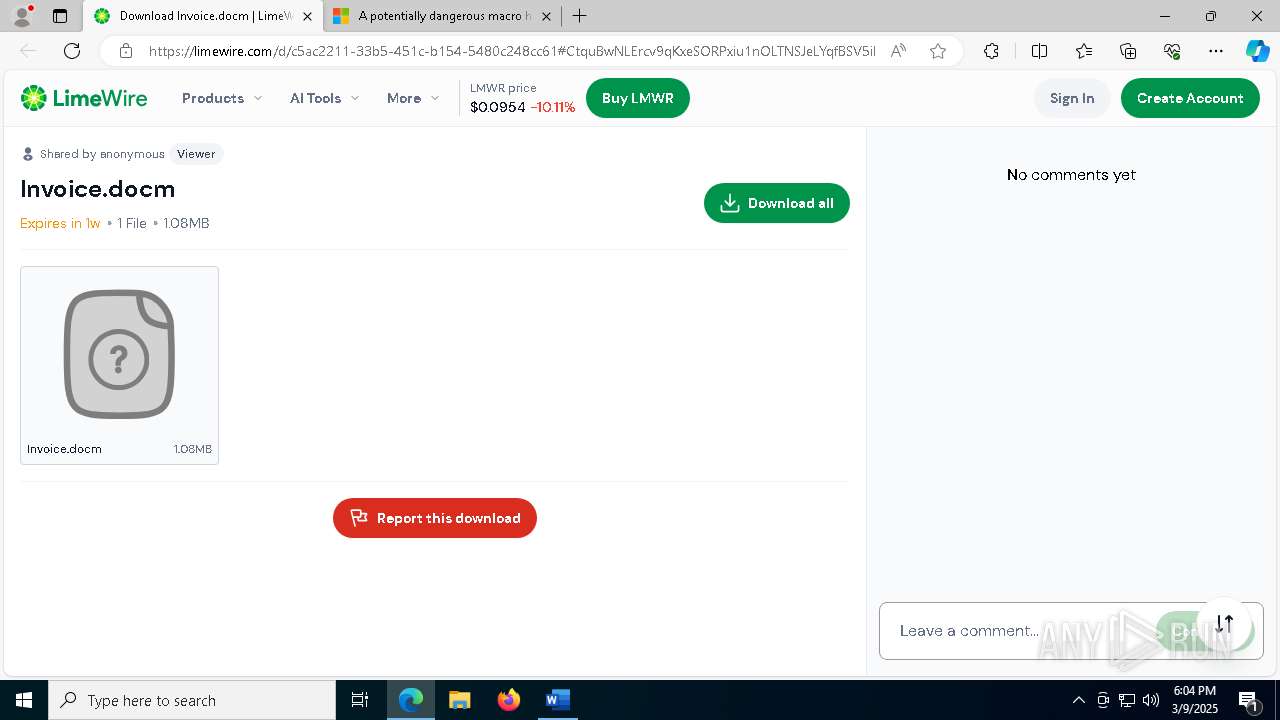This screenshot has height=720, width=1280.
Task: Click the Download all button
Action: (x=777, y=203)
